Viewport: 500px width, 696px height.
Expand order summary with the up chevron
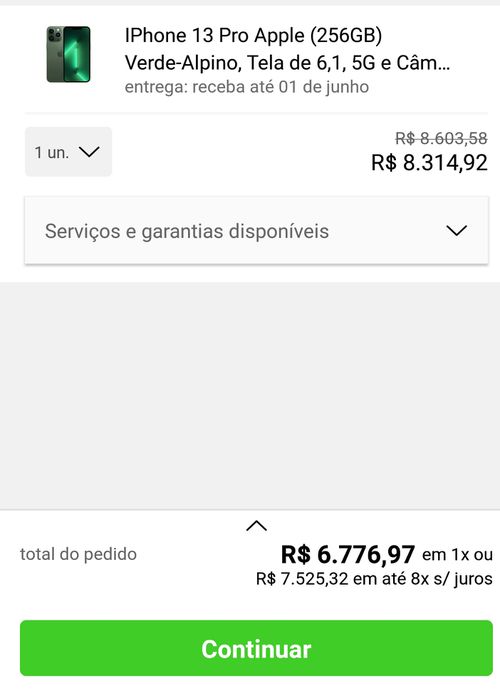coord(256,526)
